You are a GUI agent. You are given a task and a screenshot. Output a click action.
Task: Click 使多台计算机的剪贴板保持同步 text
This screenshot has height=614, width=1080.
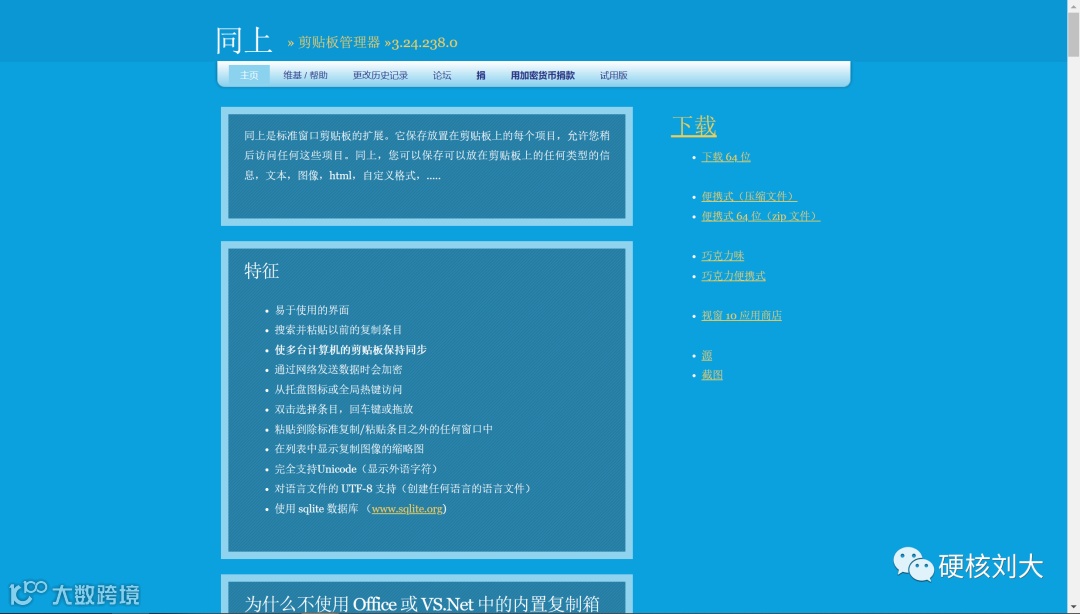click(x=351, y=350)
